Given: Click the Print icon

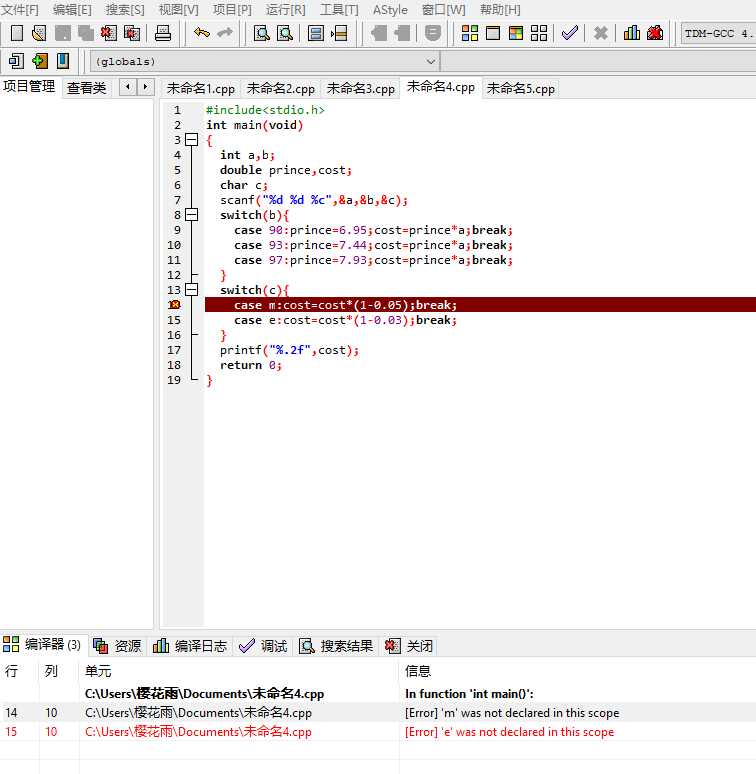Looking at the screenshot, I should point(162,33).
